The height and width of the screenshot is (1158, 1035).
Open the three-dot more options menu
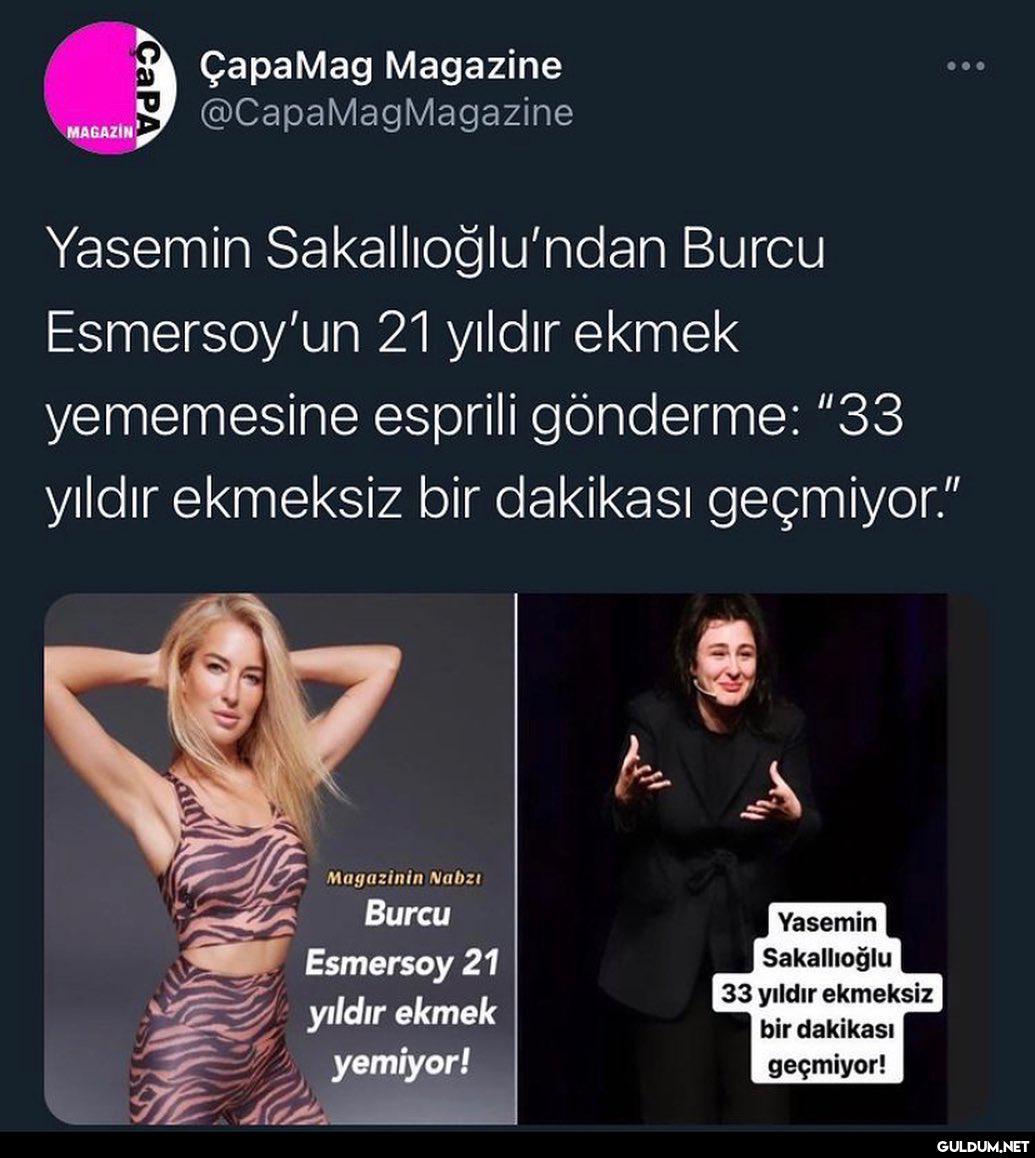(966, 66)
